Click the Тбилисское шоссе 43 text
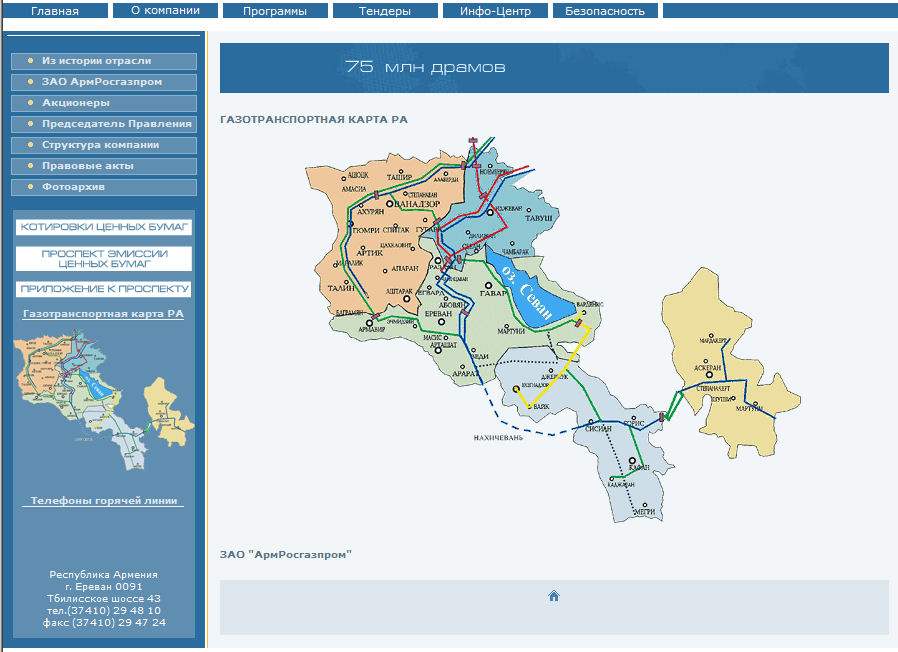This screenshot has width=898, height=652. coord(104,599)
